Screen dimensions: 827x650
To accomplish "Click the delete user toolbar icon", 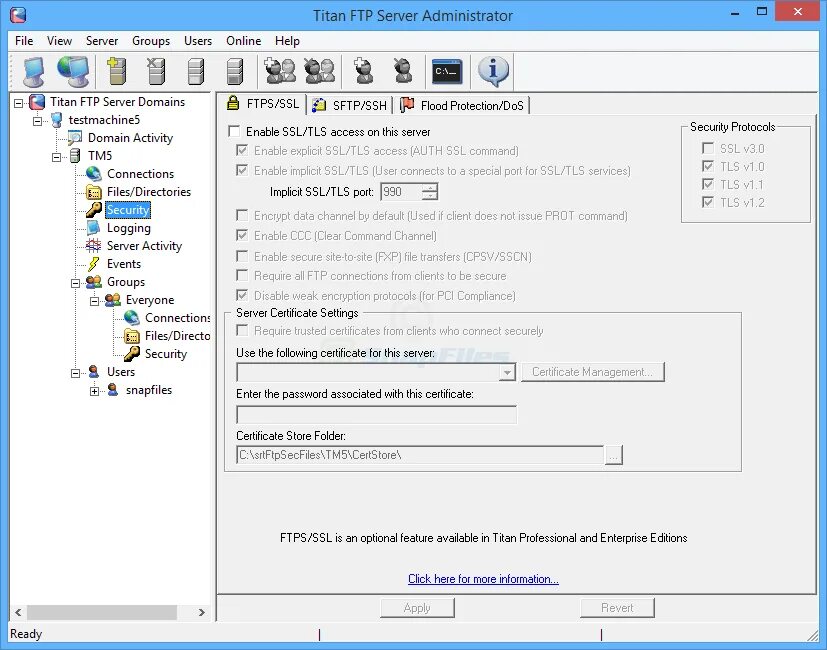I will (x=402, y=71).
